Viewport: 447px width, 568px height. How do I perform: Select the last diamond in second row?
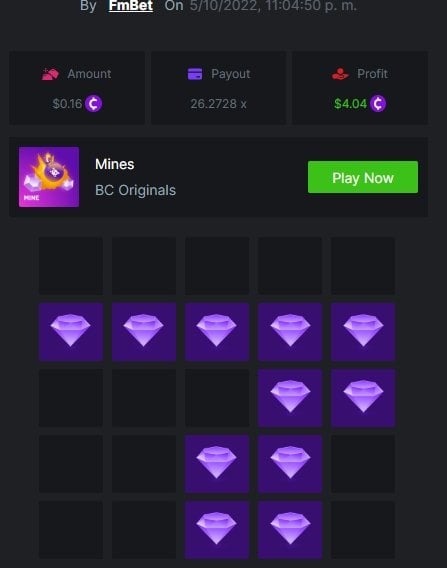[363, 332]
